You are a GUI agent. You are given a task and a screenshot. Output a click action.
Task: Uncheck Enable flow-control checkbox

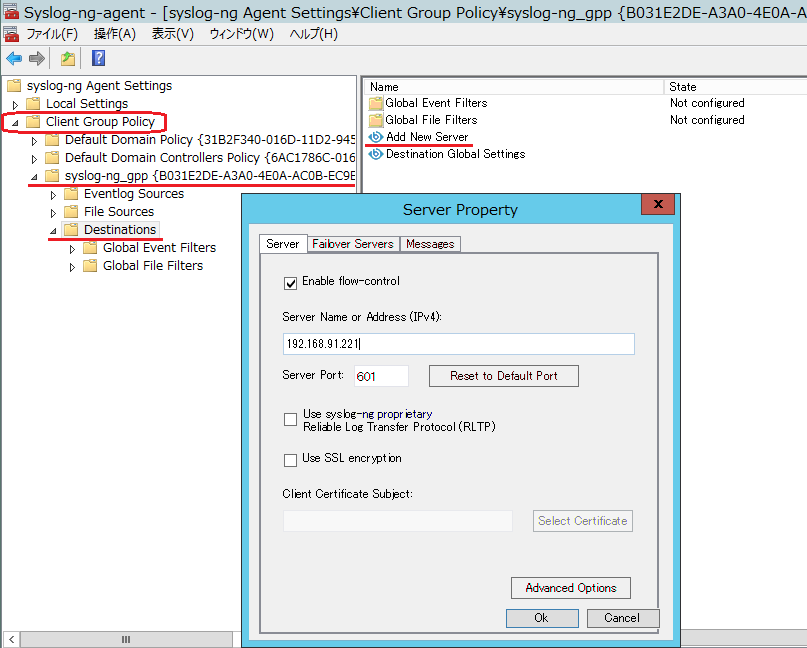290,283
